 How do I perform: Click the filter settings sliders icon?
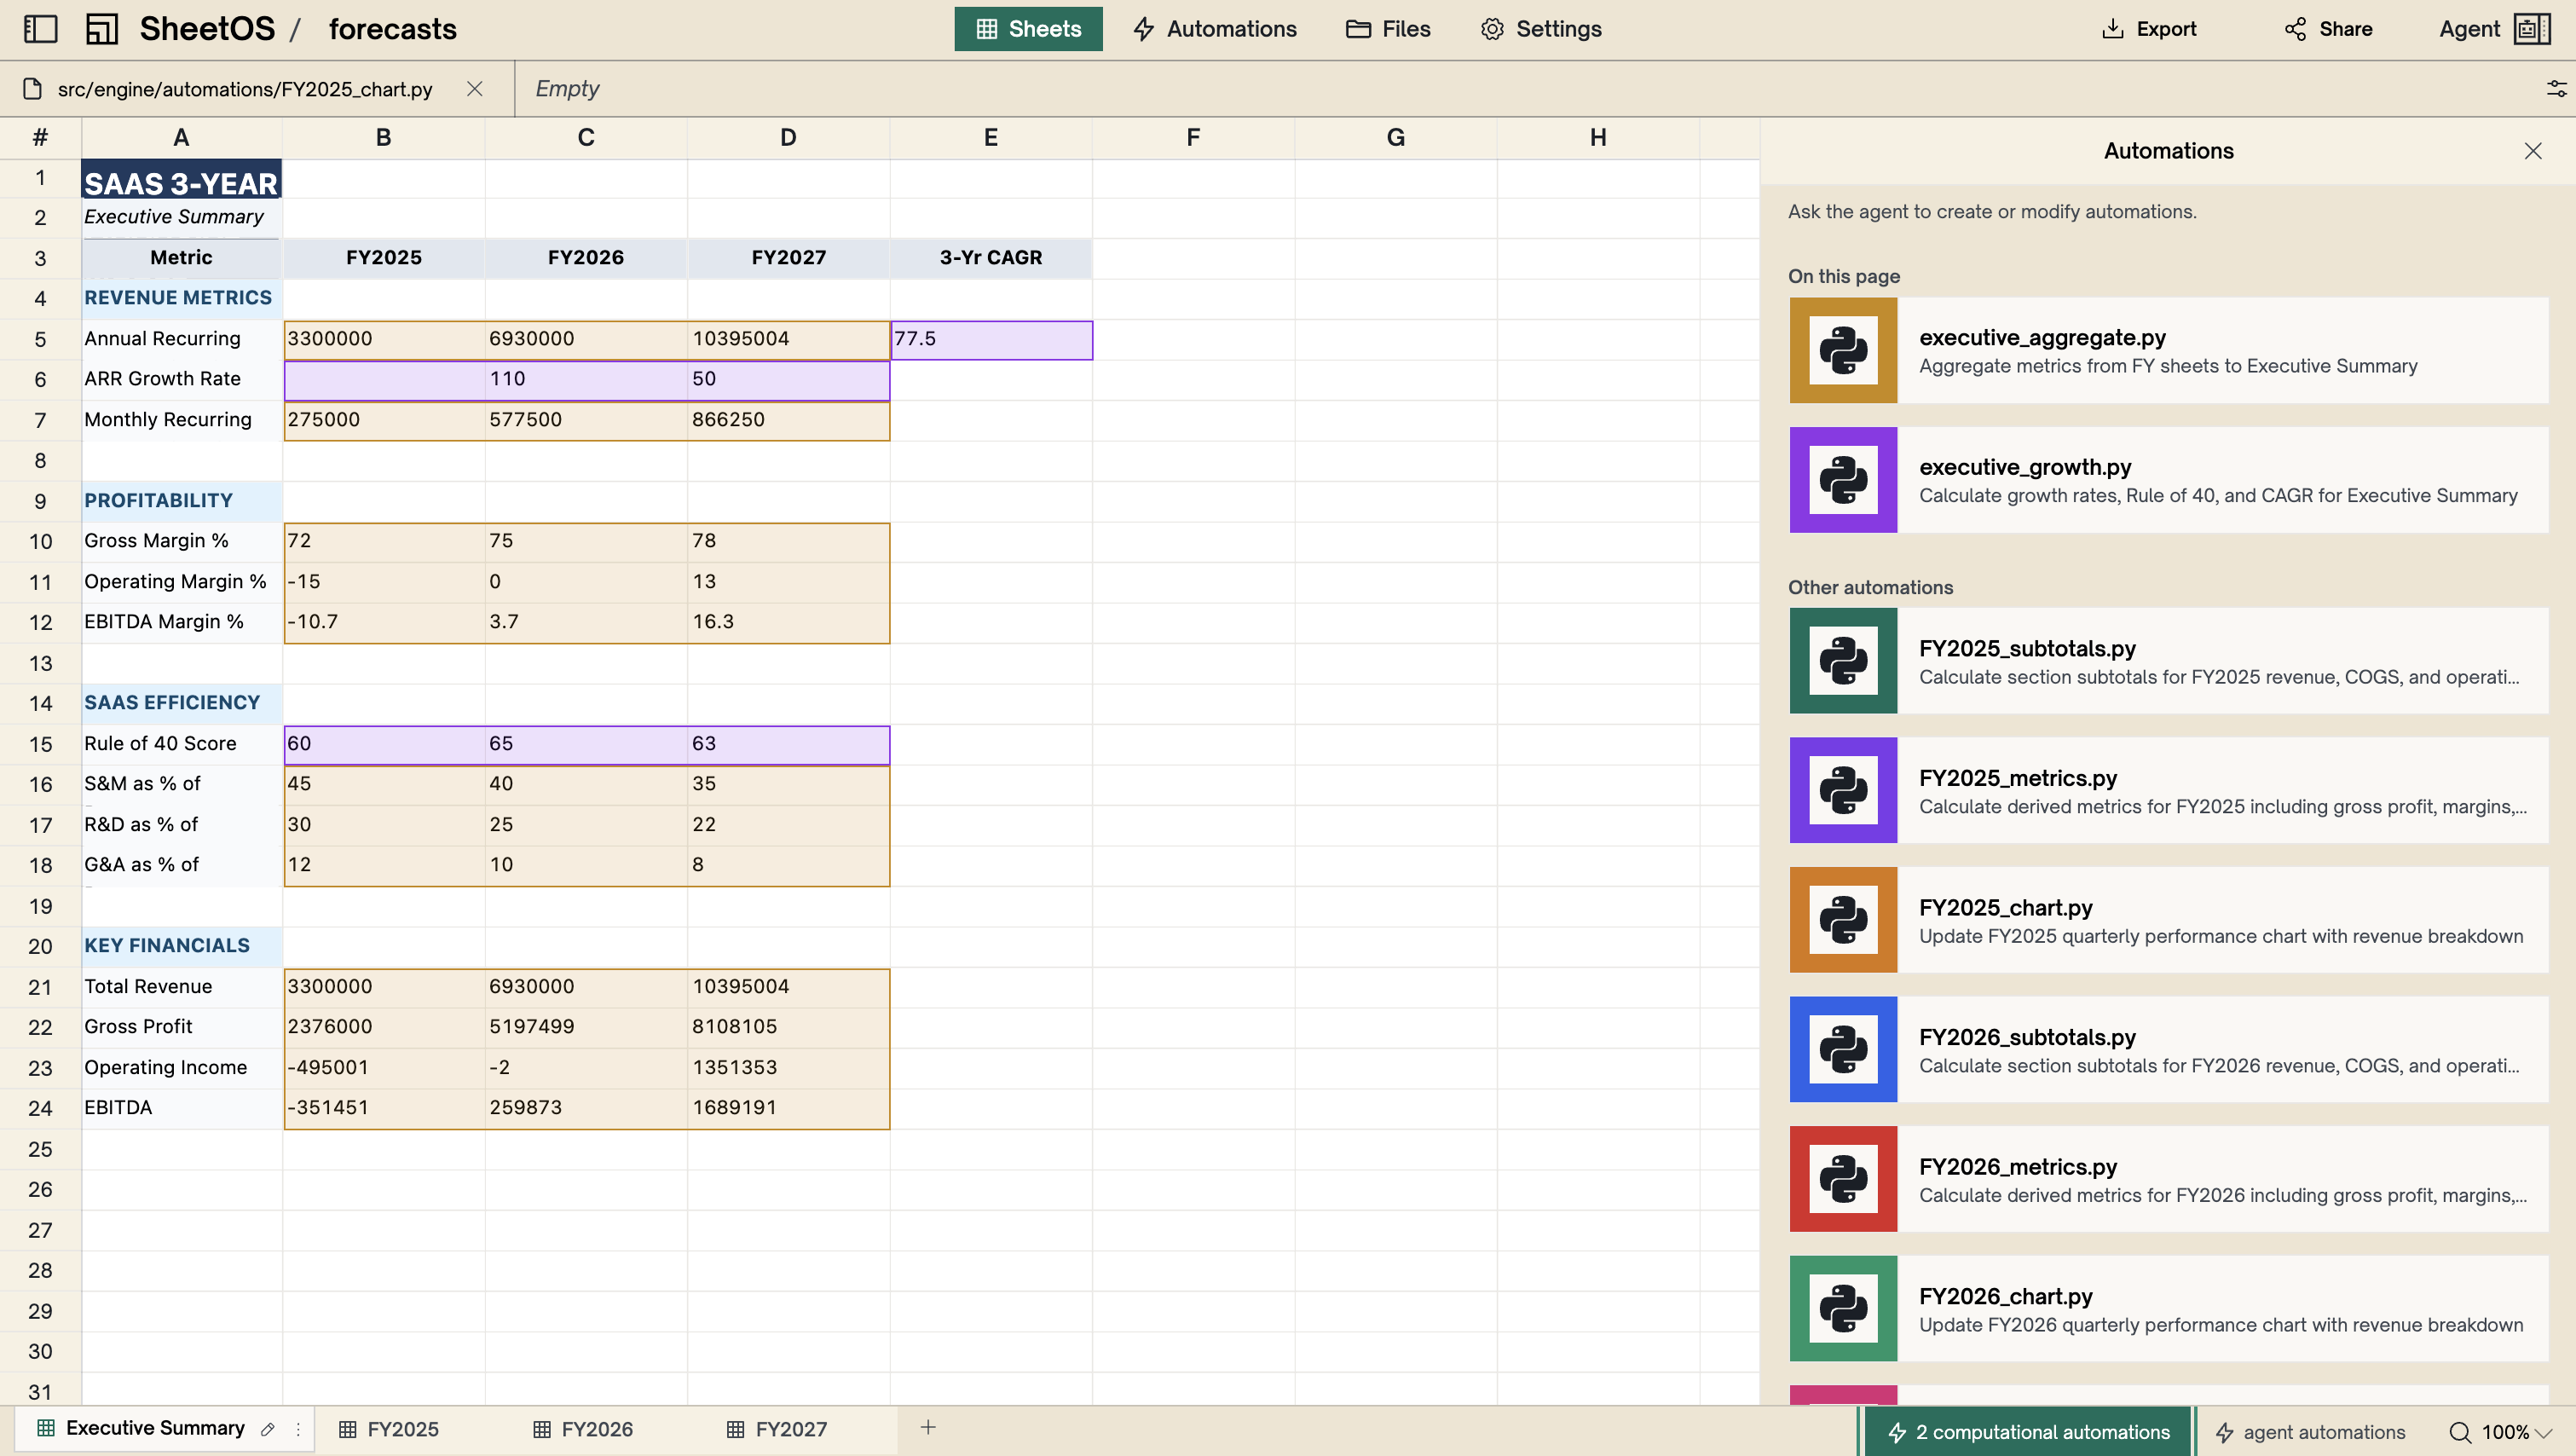click(x=2555, y=89)
